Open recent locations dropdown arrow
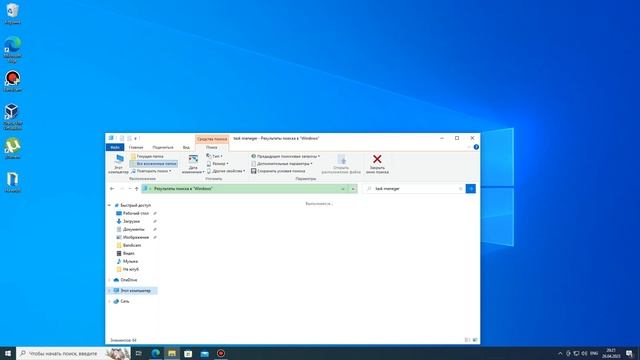 (x=130, y=189)
